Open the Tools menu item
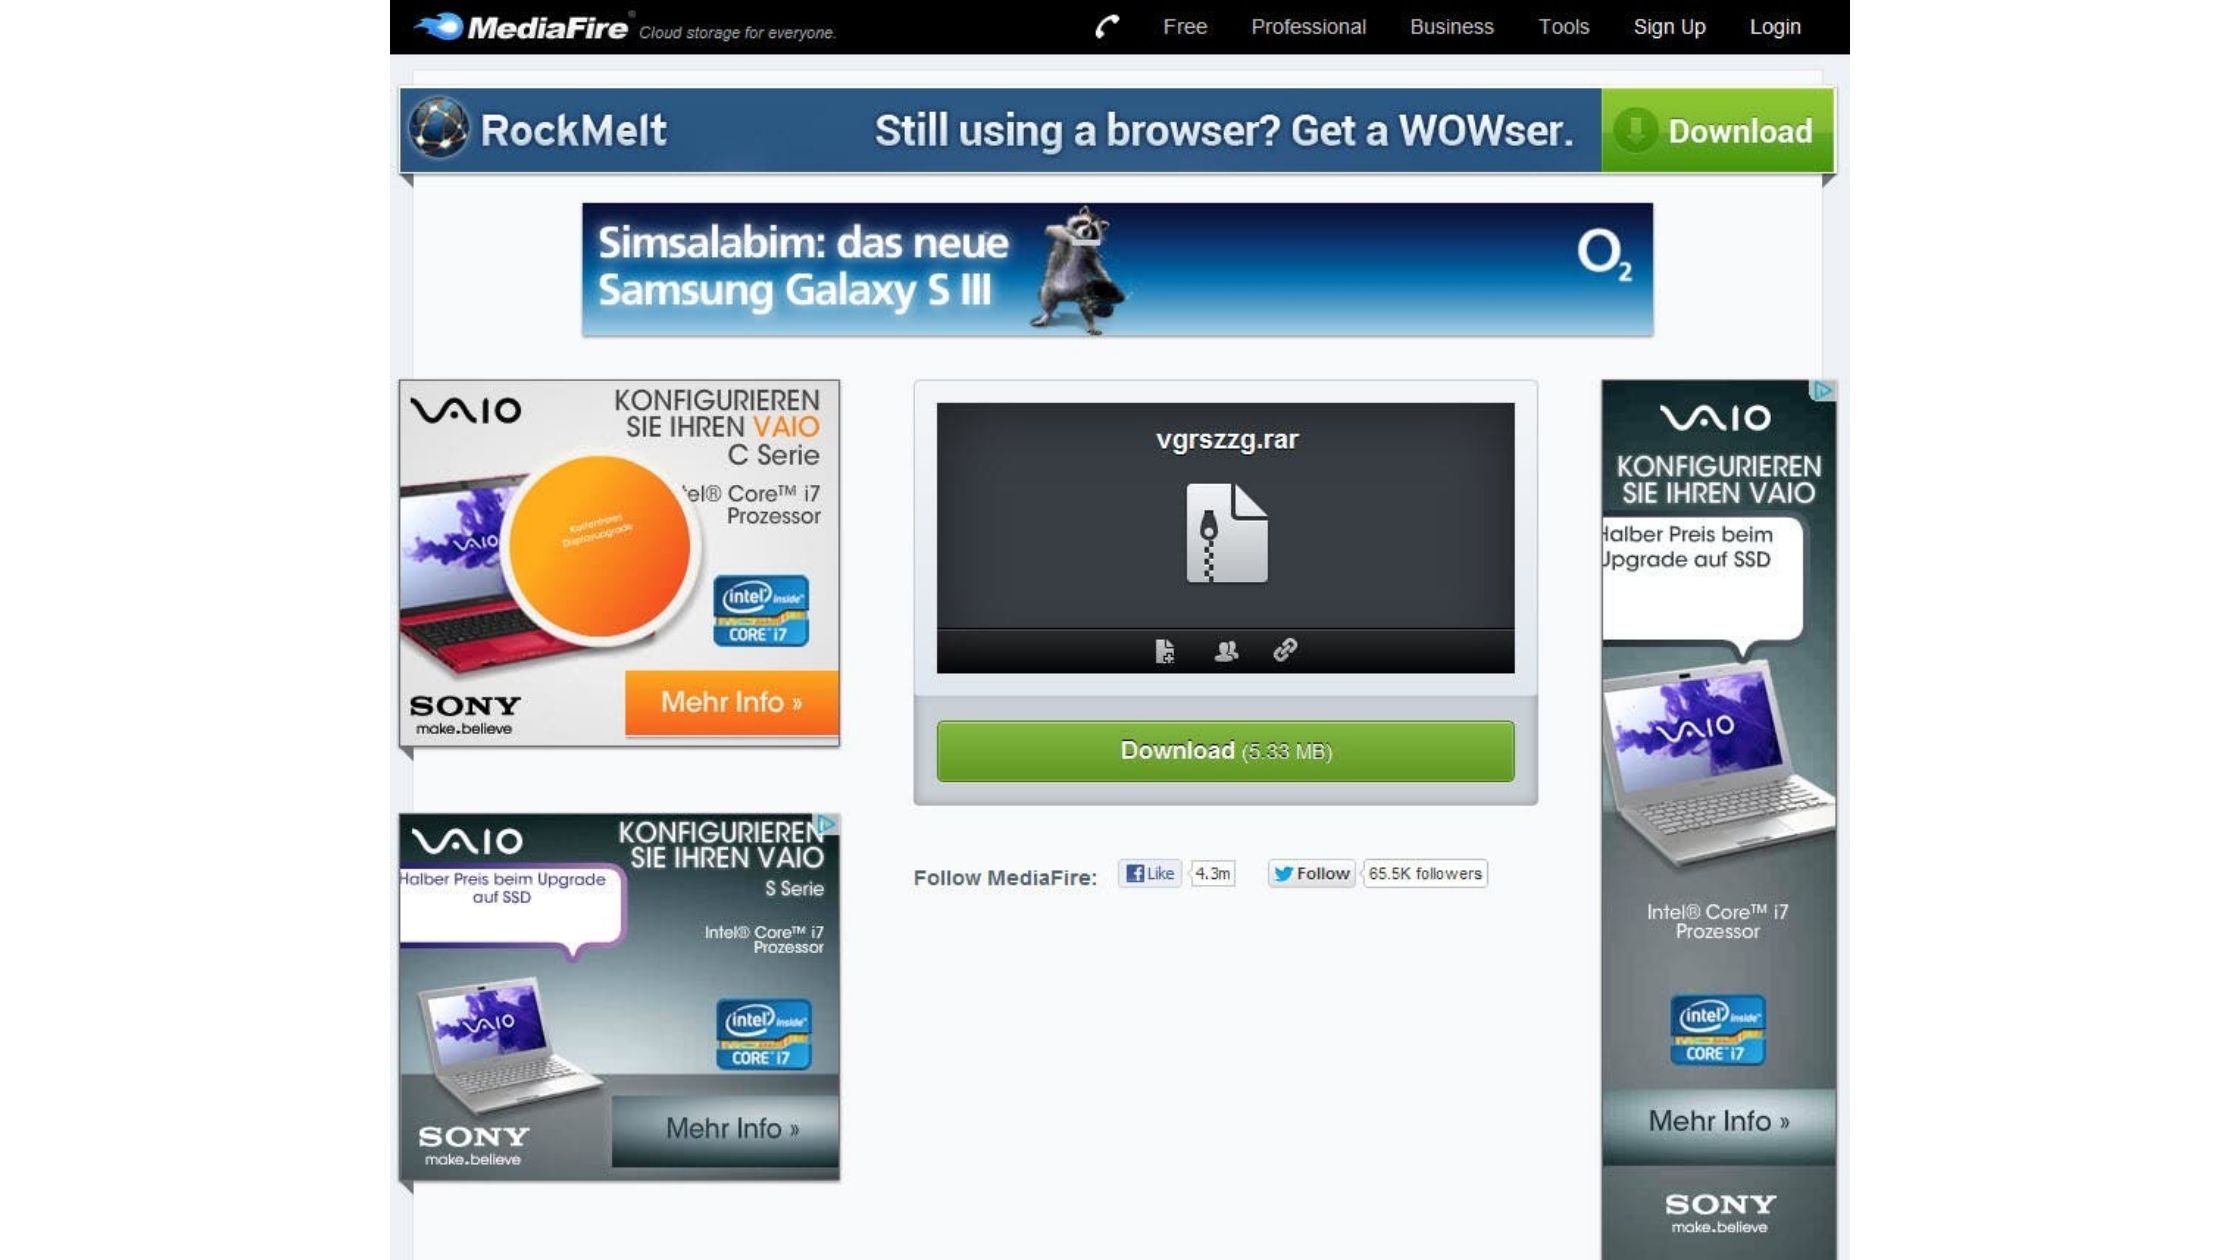This screenshot has height=1260, width=2240. (1563, 27)
